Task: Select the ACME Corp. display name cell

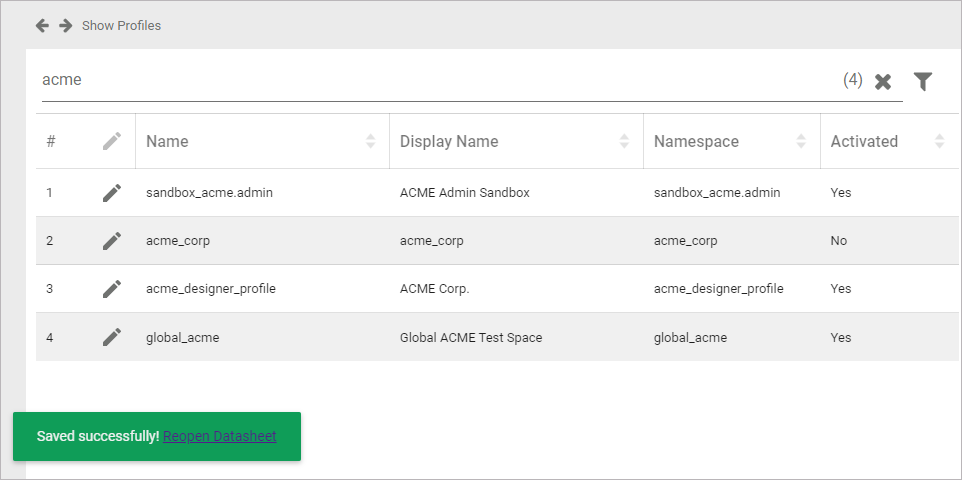Action: (435, 289)
